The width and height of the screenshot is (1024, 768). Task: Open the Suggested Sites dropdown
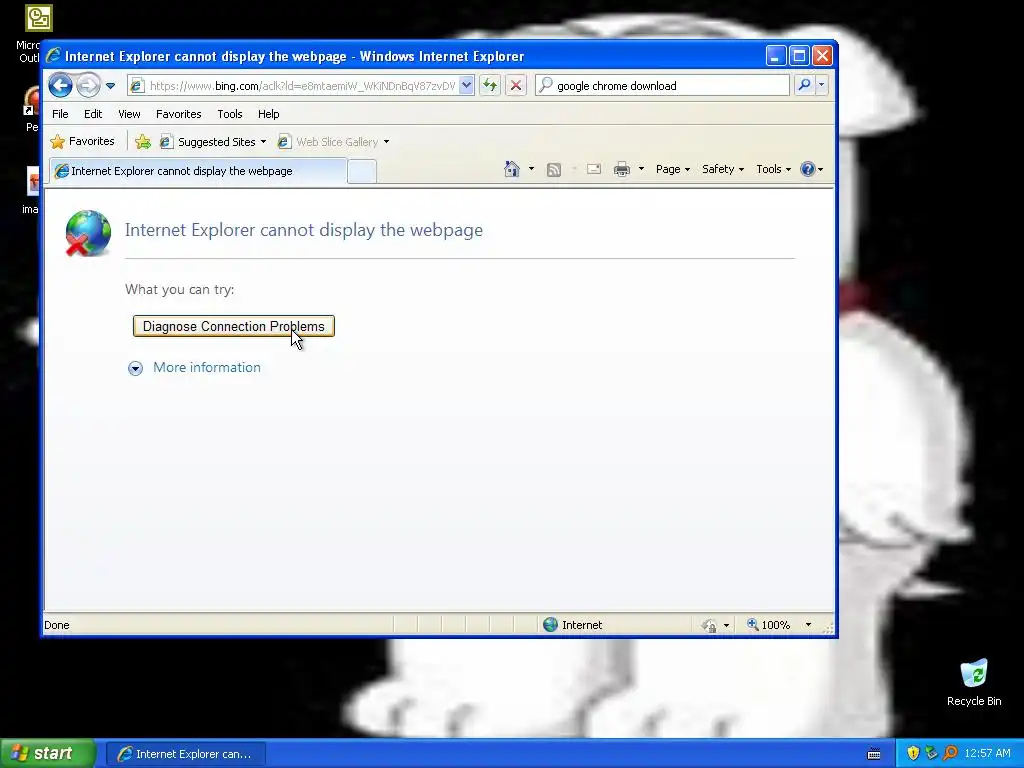[213, 142]
